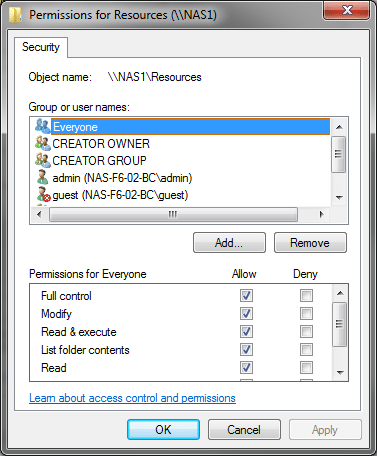This screenshot has height=456, width=377.
Task: Select guest (NAS-F6-02-BC\guest) user
Action: pos(120,195)
